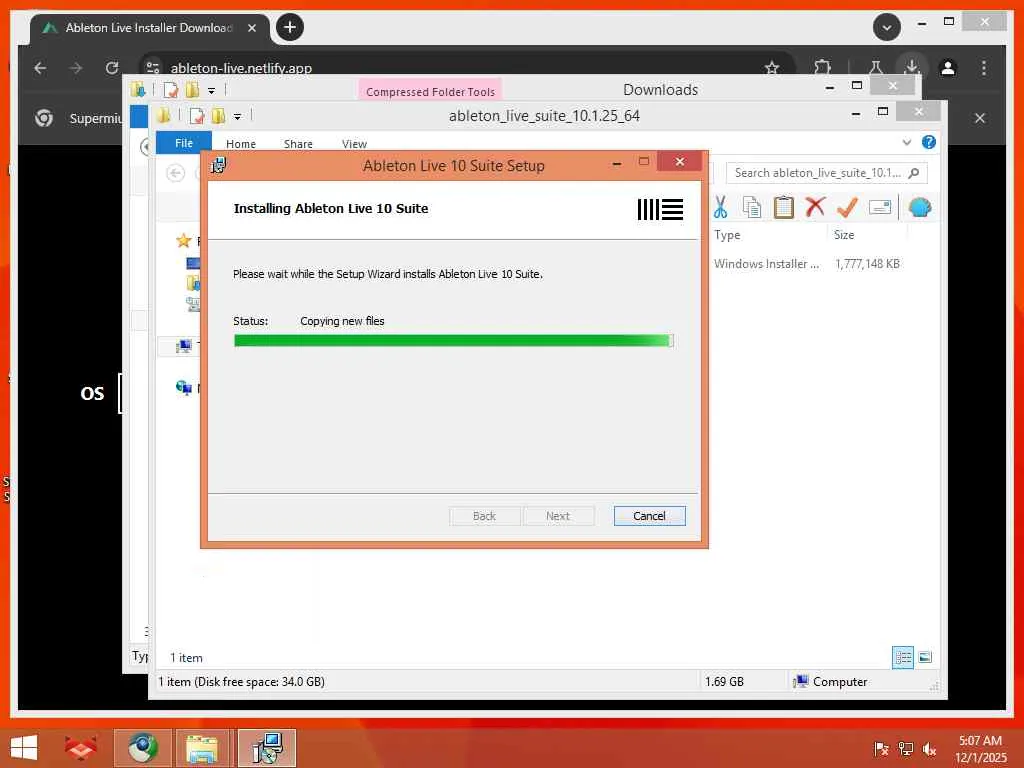Click the network tray icon
This screenshot has height=768, width=1024.
point(905,748)
